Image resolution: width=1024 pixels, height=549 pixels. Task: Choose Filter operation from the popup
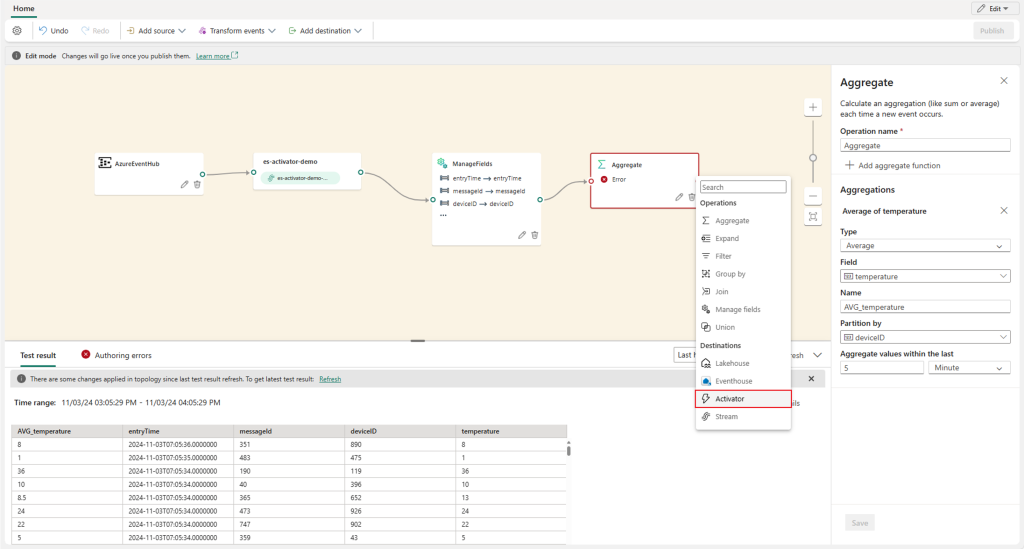743,256
